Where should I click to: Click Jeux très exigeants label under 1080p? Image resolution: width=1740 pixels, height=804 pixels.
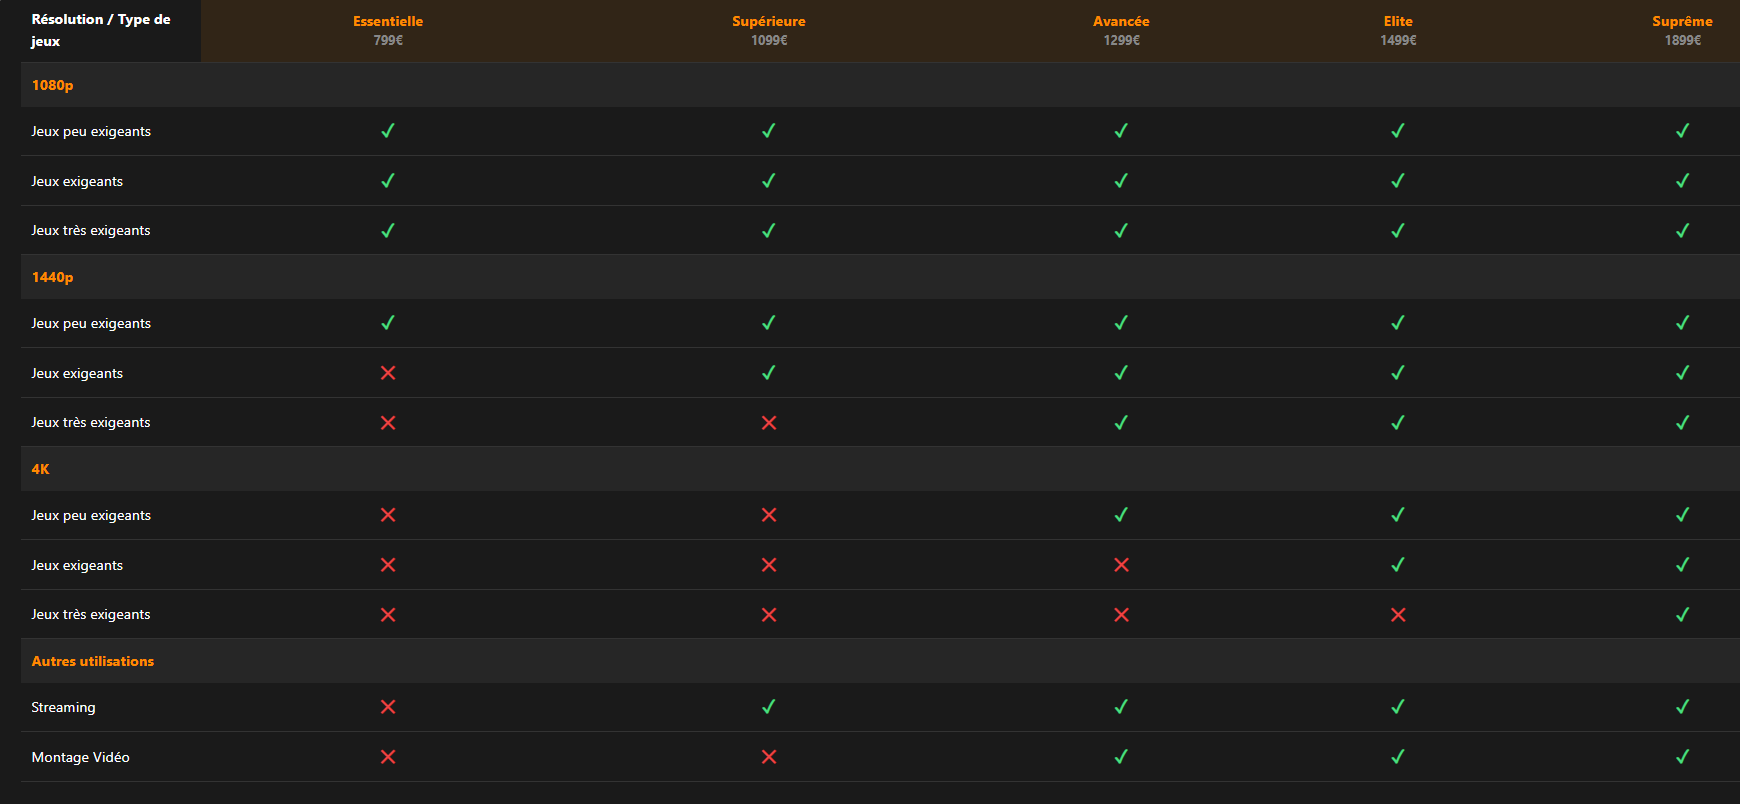[x=91, y=231]
